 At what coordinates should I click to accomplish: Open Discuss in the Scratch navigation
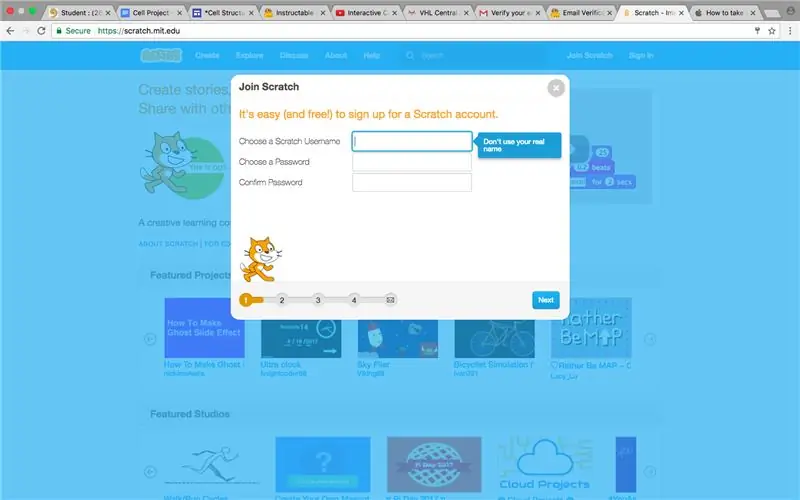coord(294,55)
